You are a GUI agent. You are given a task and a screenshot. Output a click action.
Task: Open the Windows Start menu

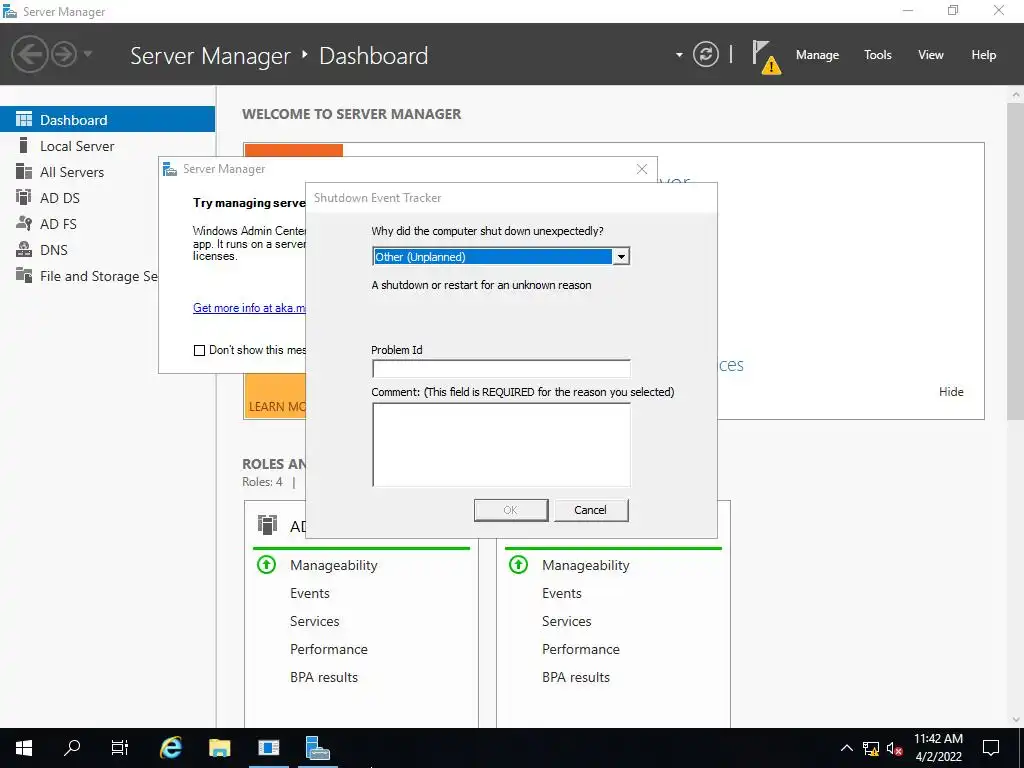click(24, 748)
